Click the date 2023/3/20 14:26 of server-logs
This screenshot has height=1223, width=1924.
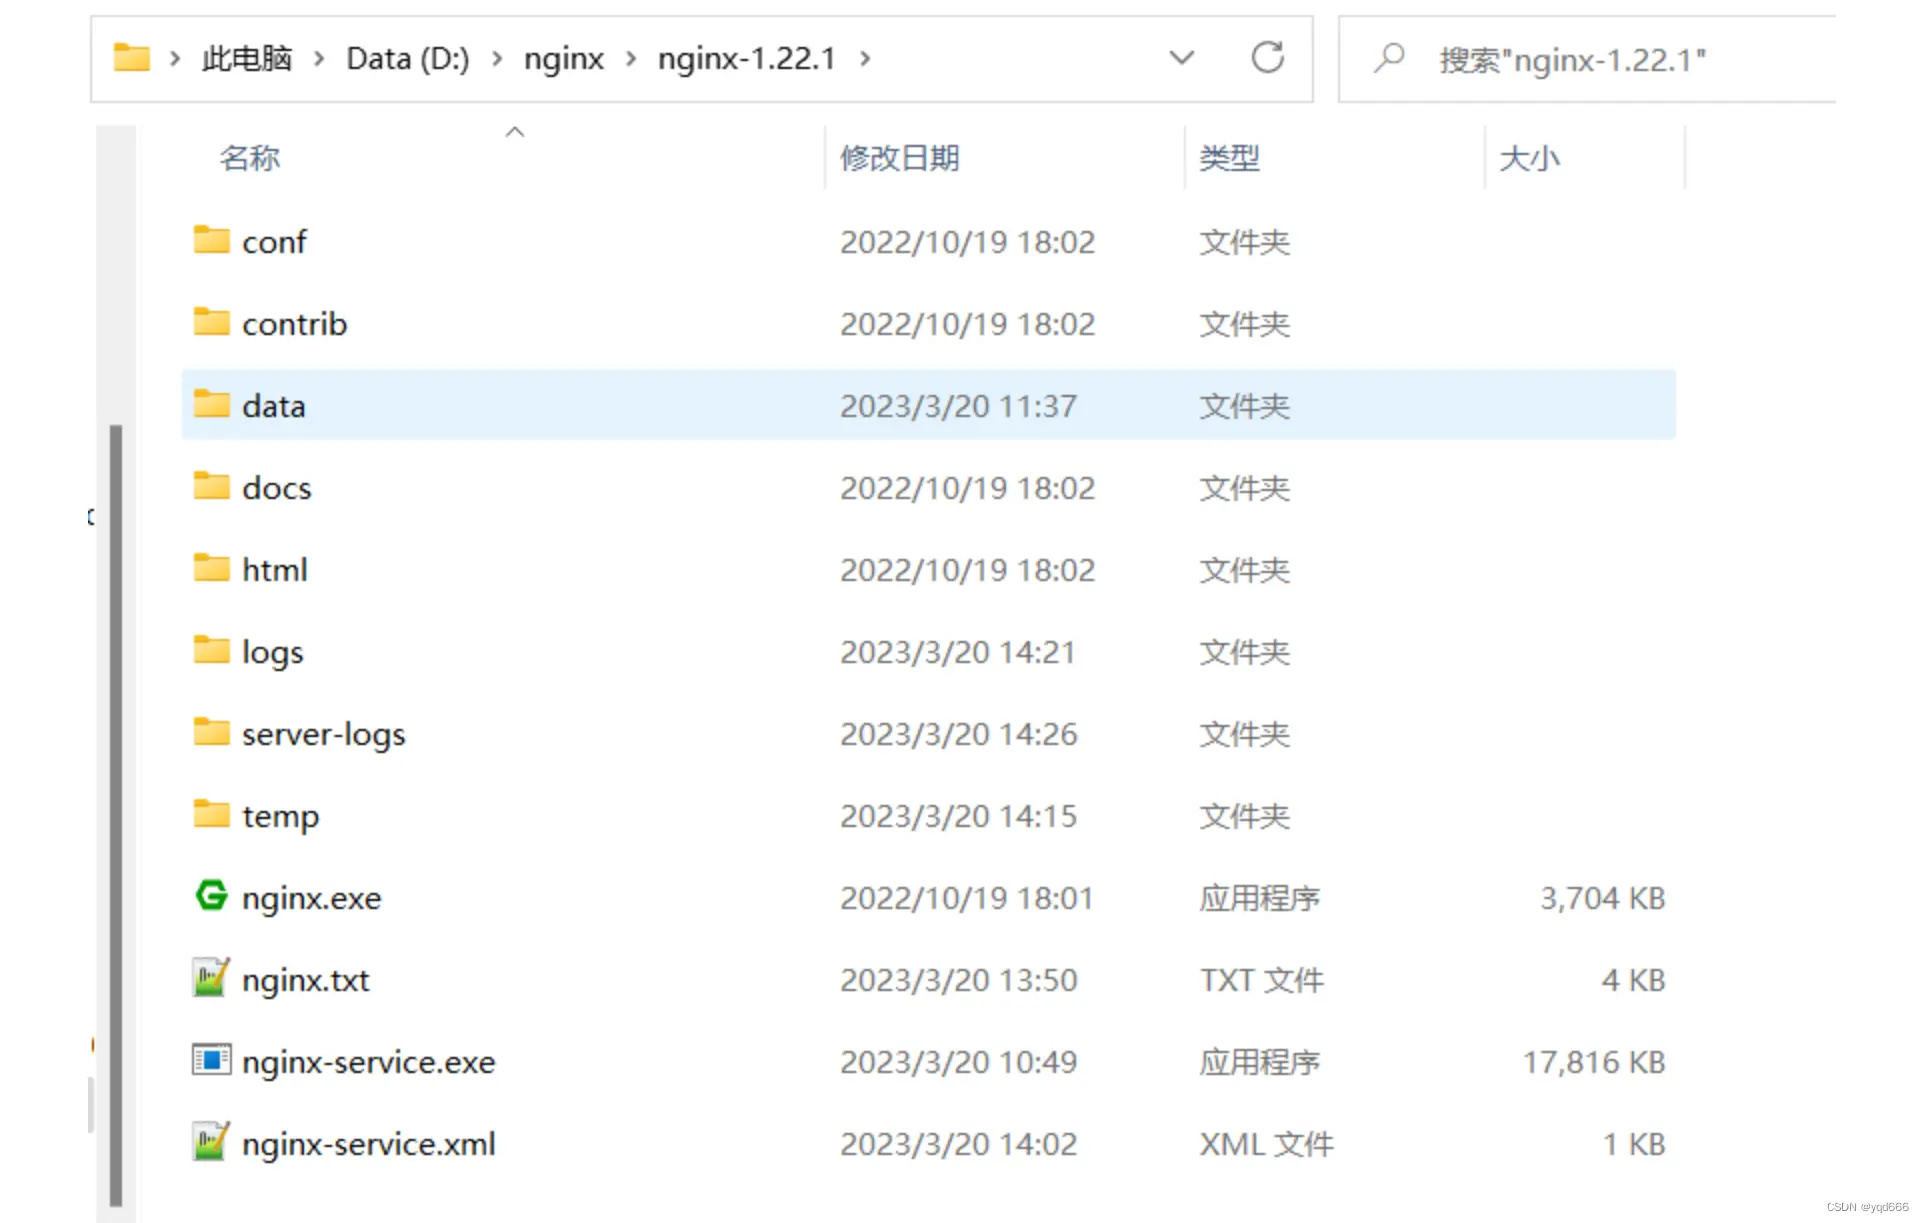coord(958,734)
